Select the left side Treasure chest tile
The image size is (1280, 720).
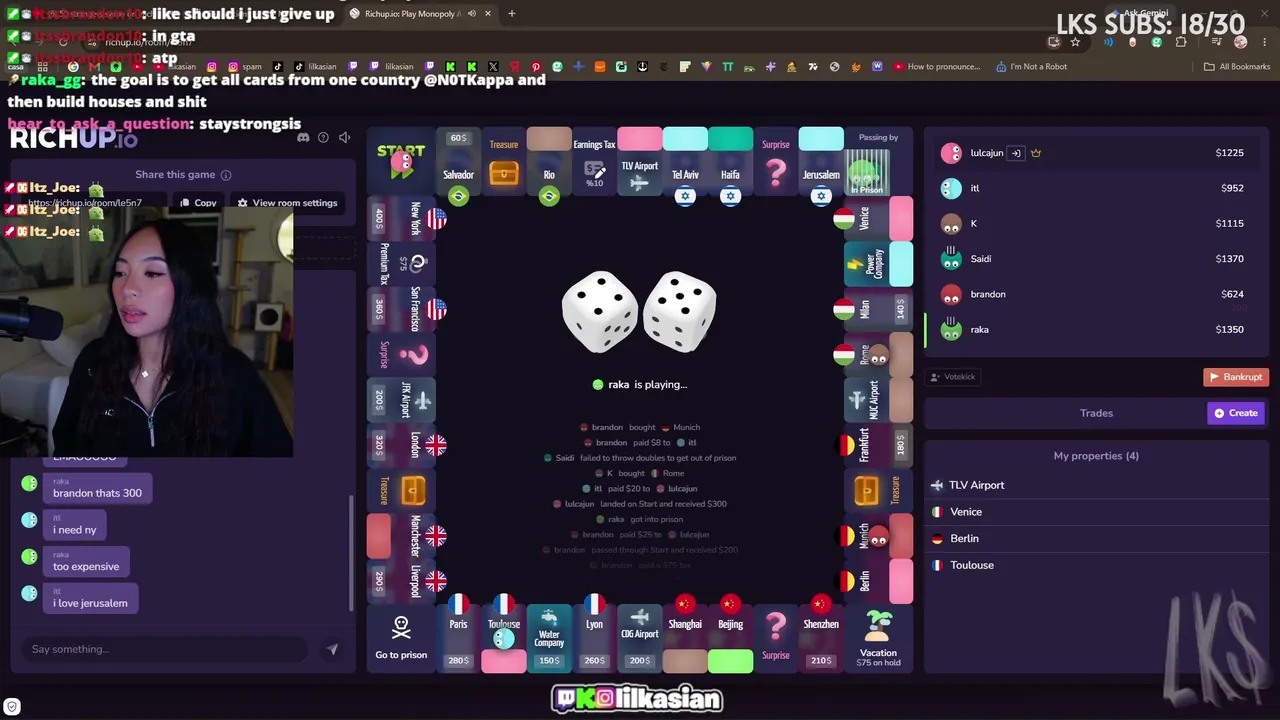(x=401, y=491)
